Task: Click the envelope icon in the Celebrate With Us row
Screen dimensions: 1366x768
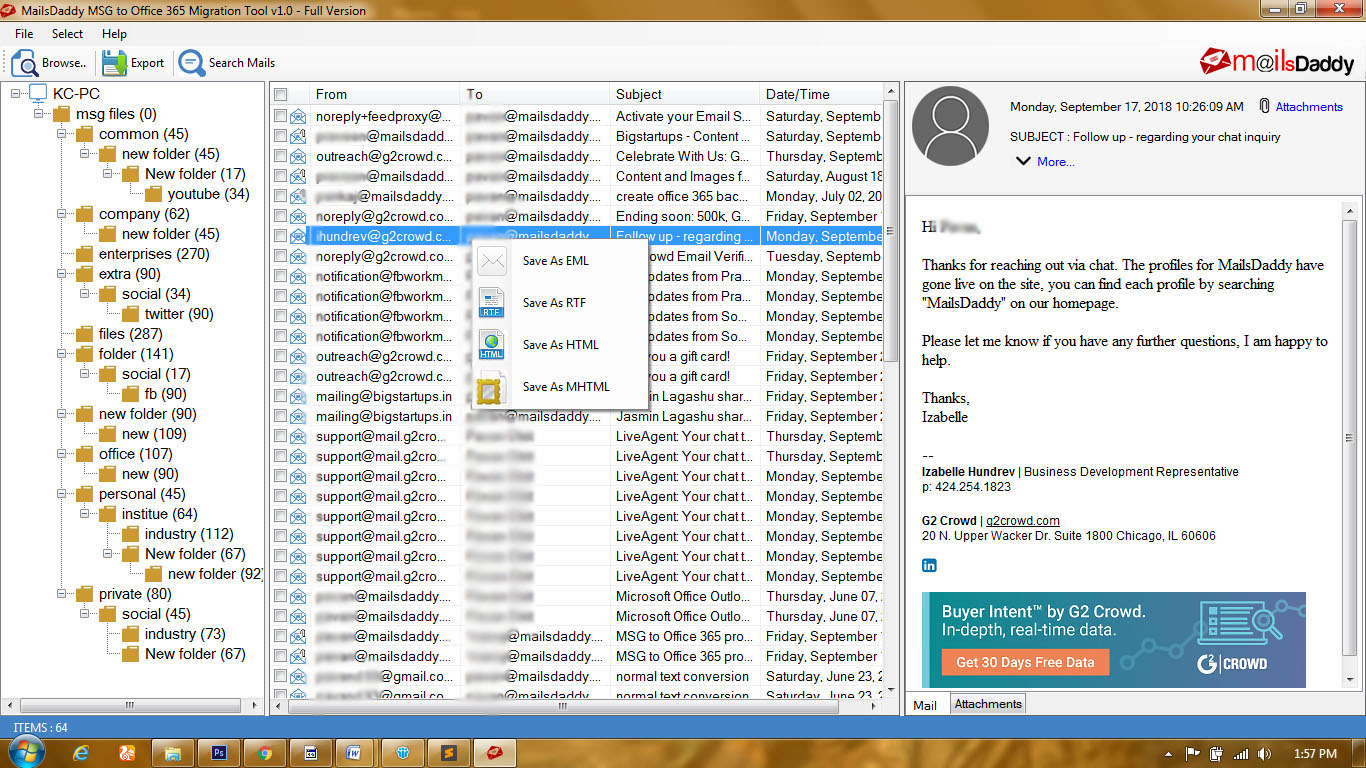Action: pos(298,156)
